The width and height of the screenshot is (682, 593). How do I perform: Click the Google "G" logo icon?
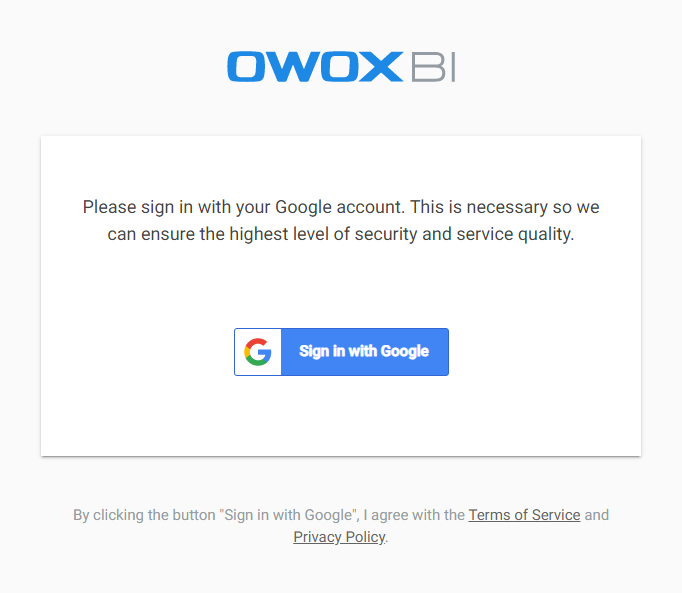point(258,352)
